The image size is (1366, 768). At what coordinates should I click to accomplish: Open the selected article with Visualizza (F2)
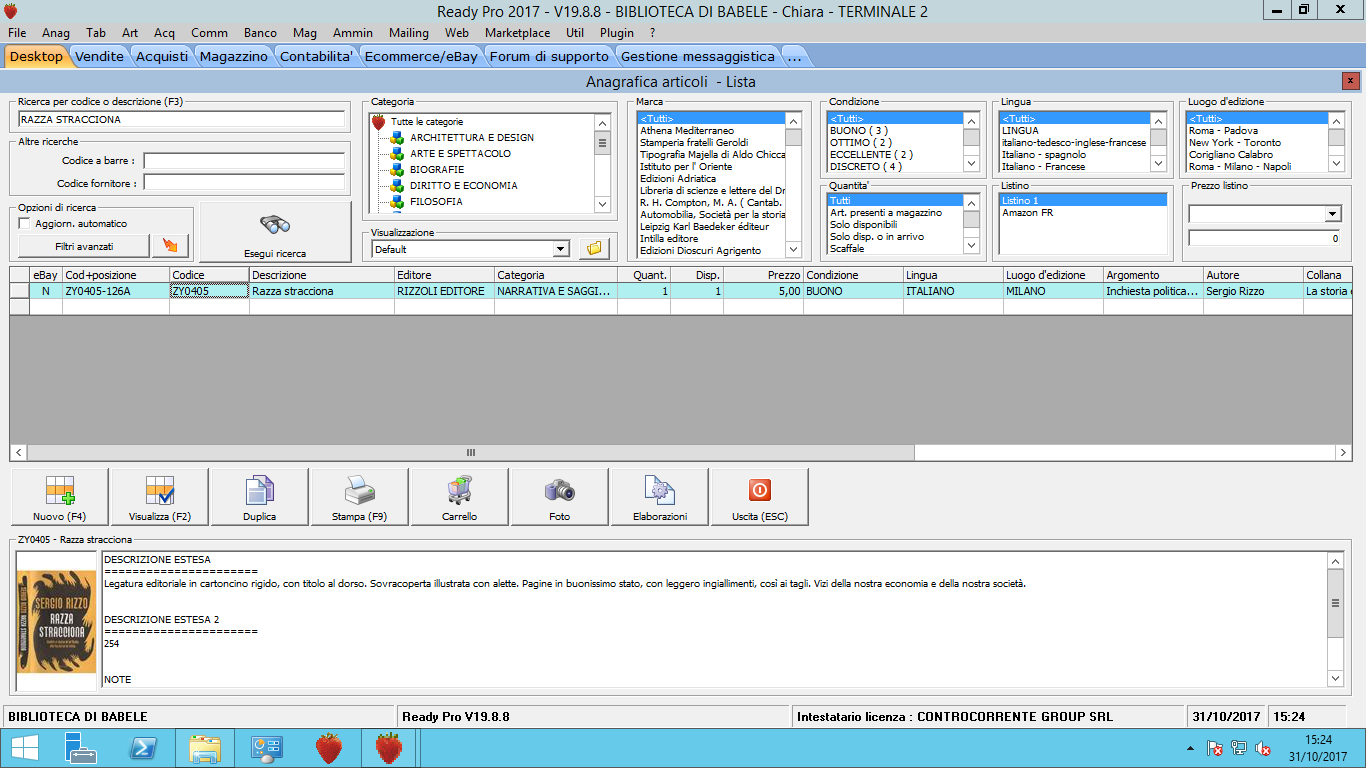pyautogui.click(x=160, y=497)
